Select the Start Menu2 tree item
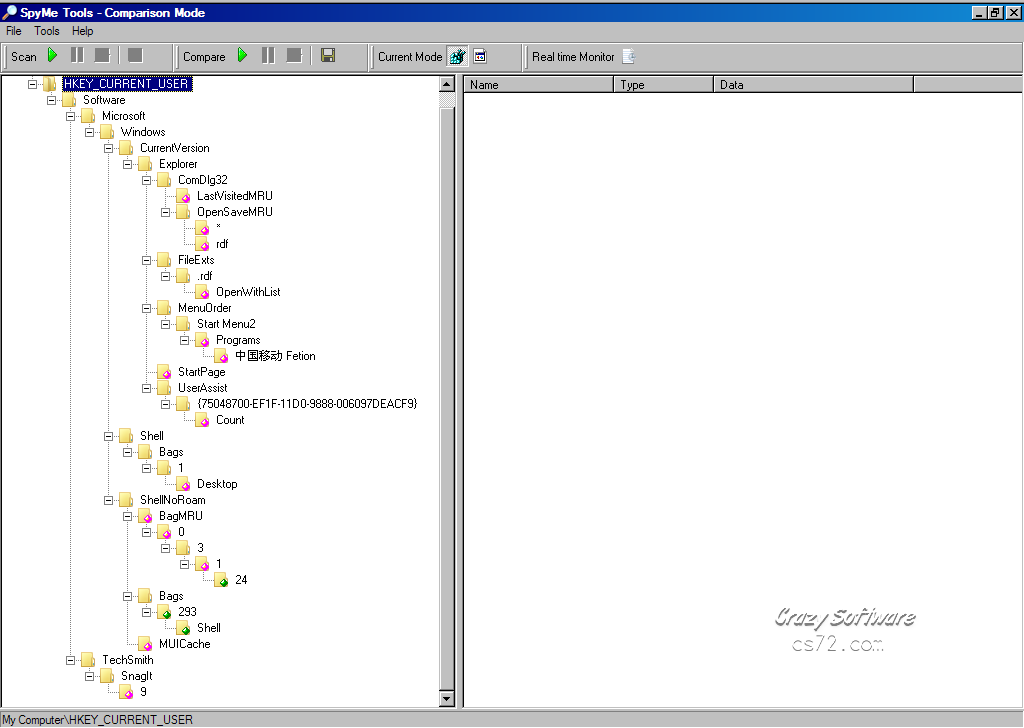Image resolution: width=1024 pixels, height=728 pixels. tap(226, 324)
